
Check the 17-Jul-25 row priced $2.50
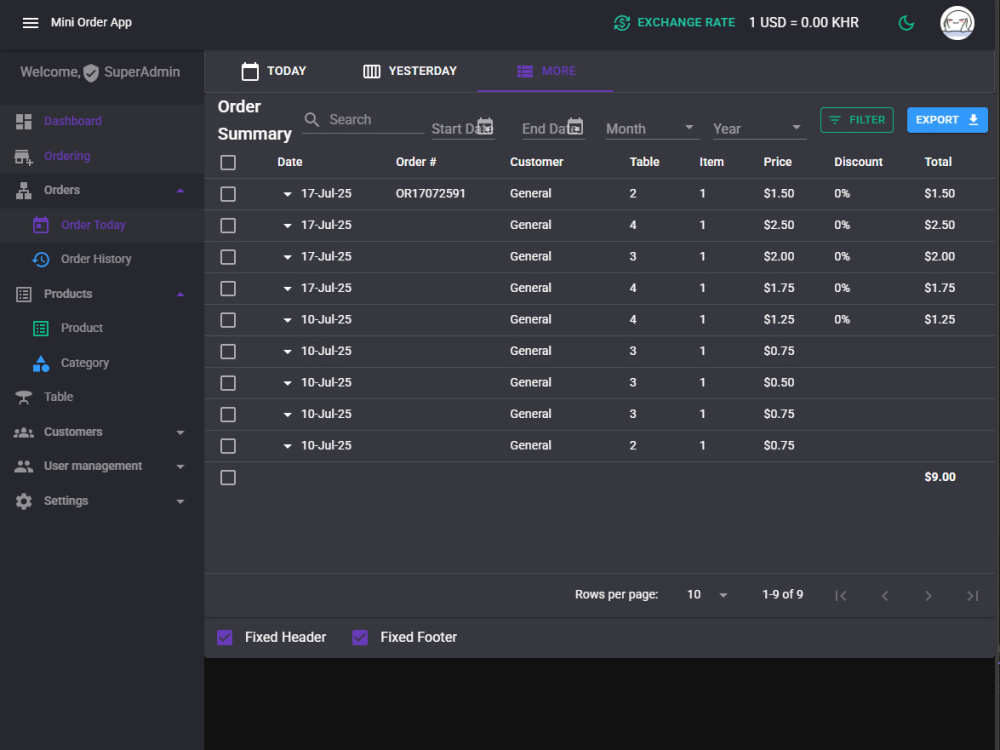[228, 226]
